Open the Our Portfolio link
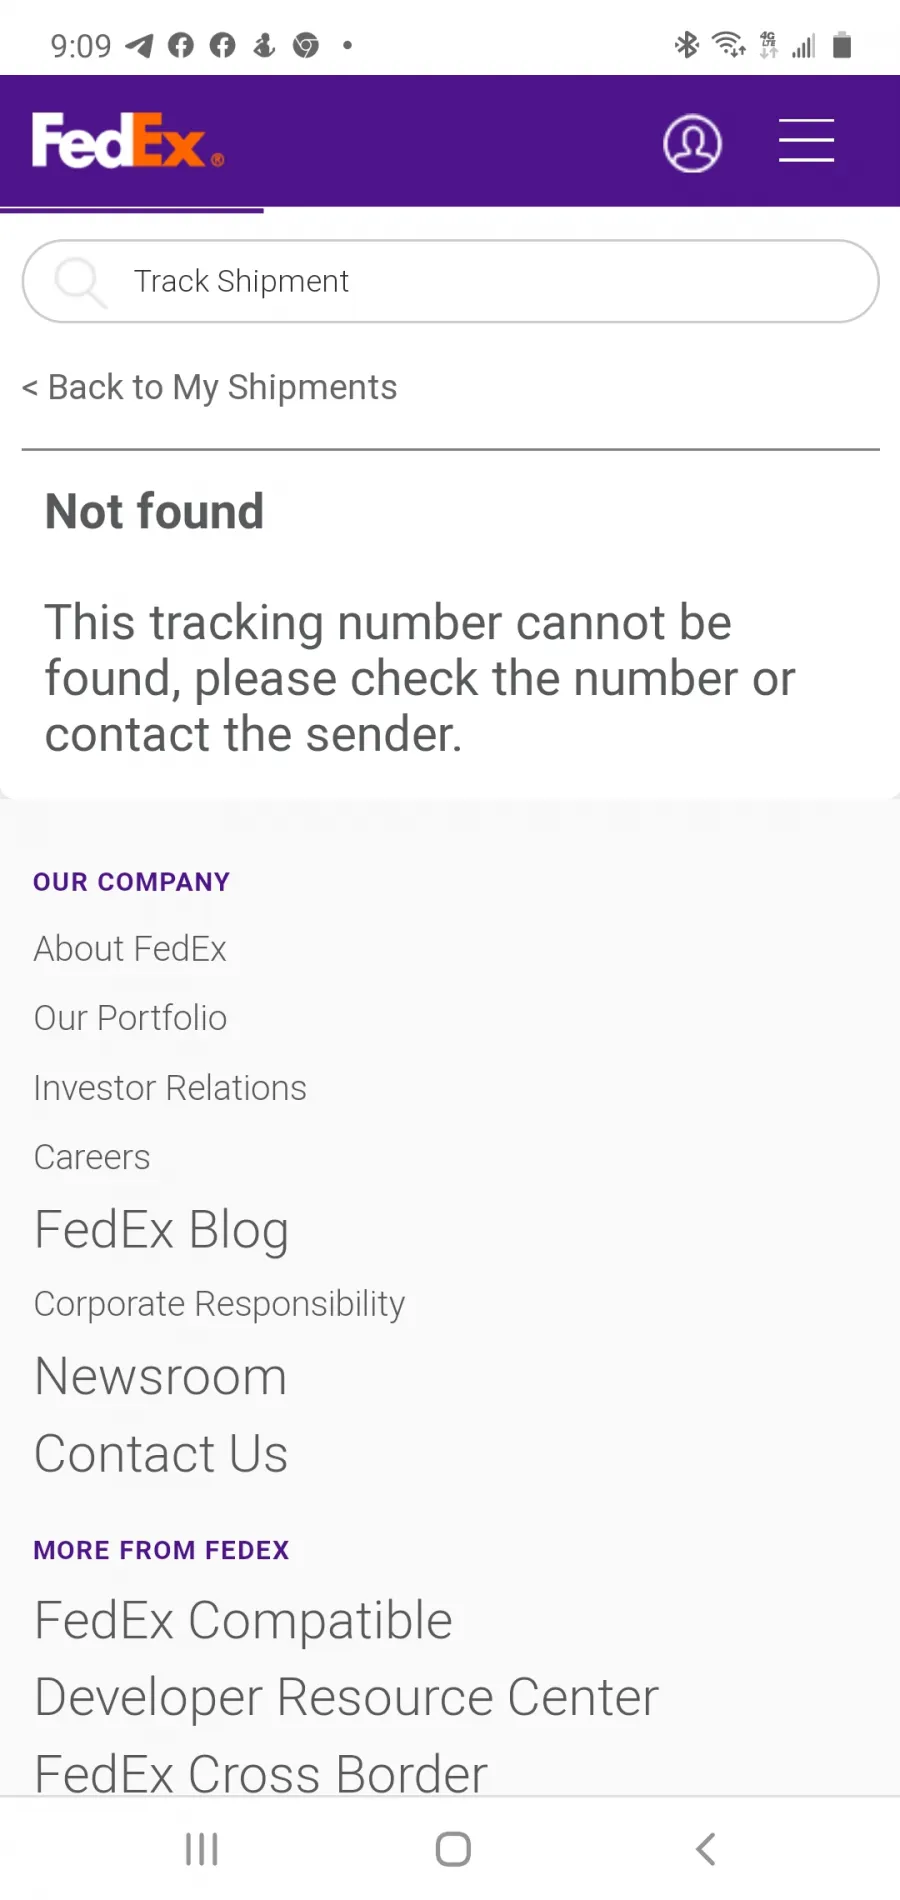This screenshot has height=1900, width=900. (x=130, y=1018)
